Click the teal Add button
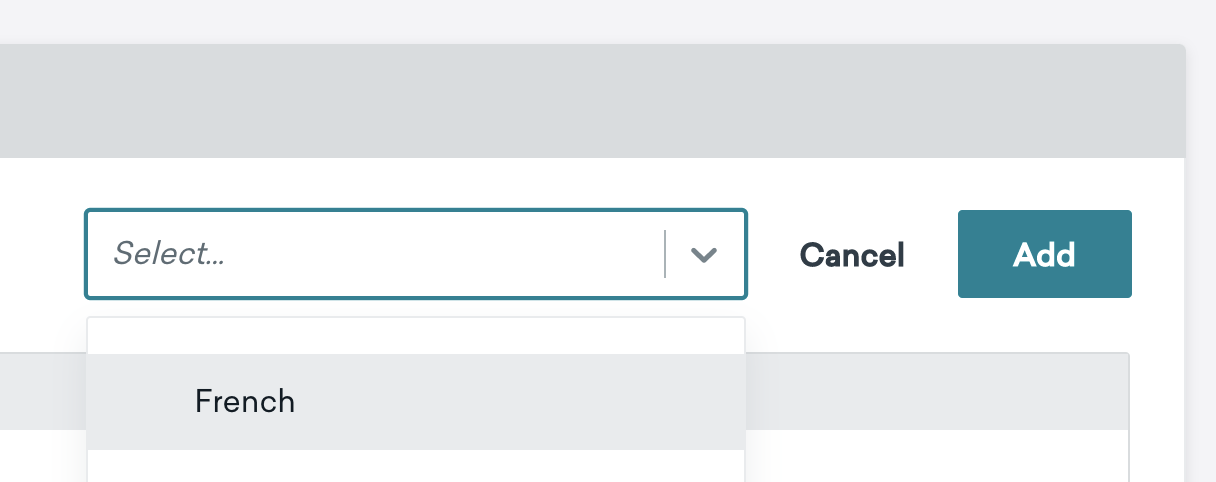This screenshot has height=482, width=1216. (1045, 254)
